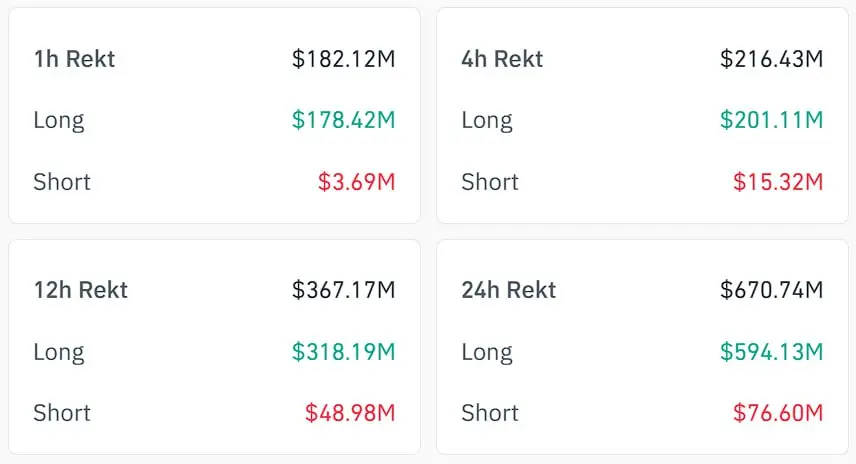Click the Short label in 4h Rekt card
The width and height of the screenshot is (856, 464).
pos(490,182)
